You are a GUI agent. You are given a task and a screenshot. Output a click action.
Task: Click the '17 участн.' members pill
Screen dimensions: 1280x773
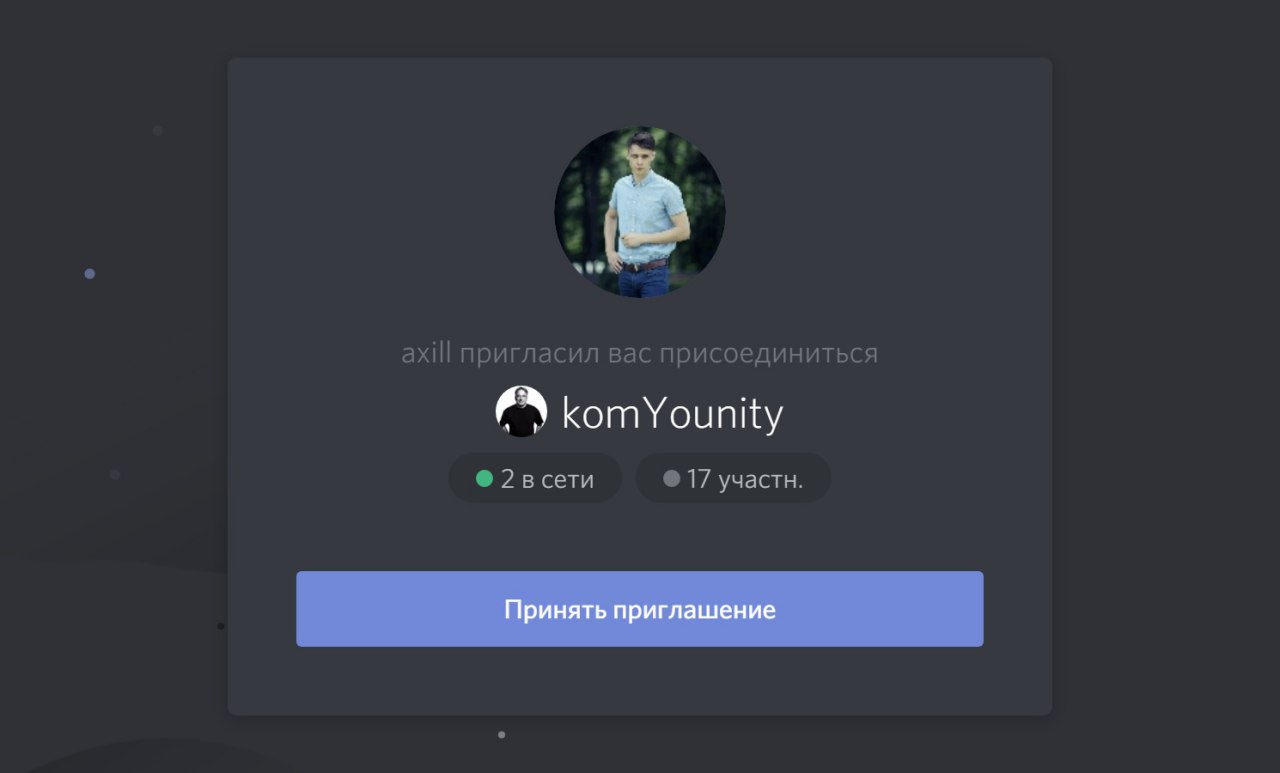pos(733,478)
